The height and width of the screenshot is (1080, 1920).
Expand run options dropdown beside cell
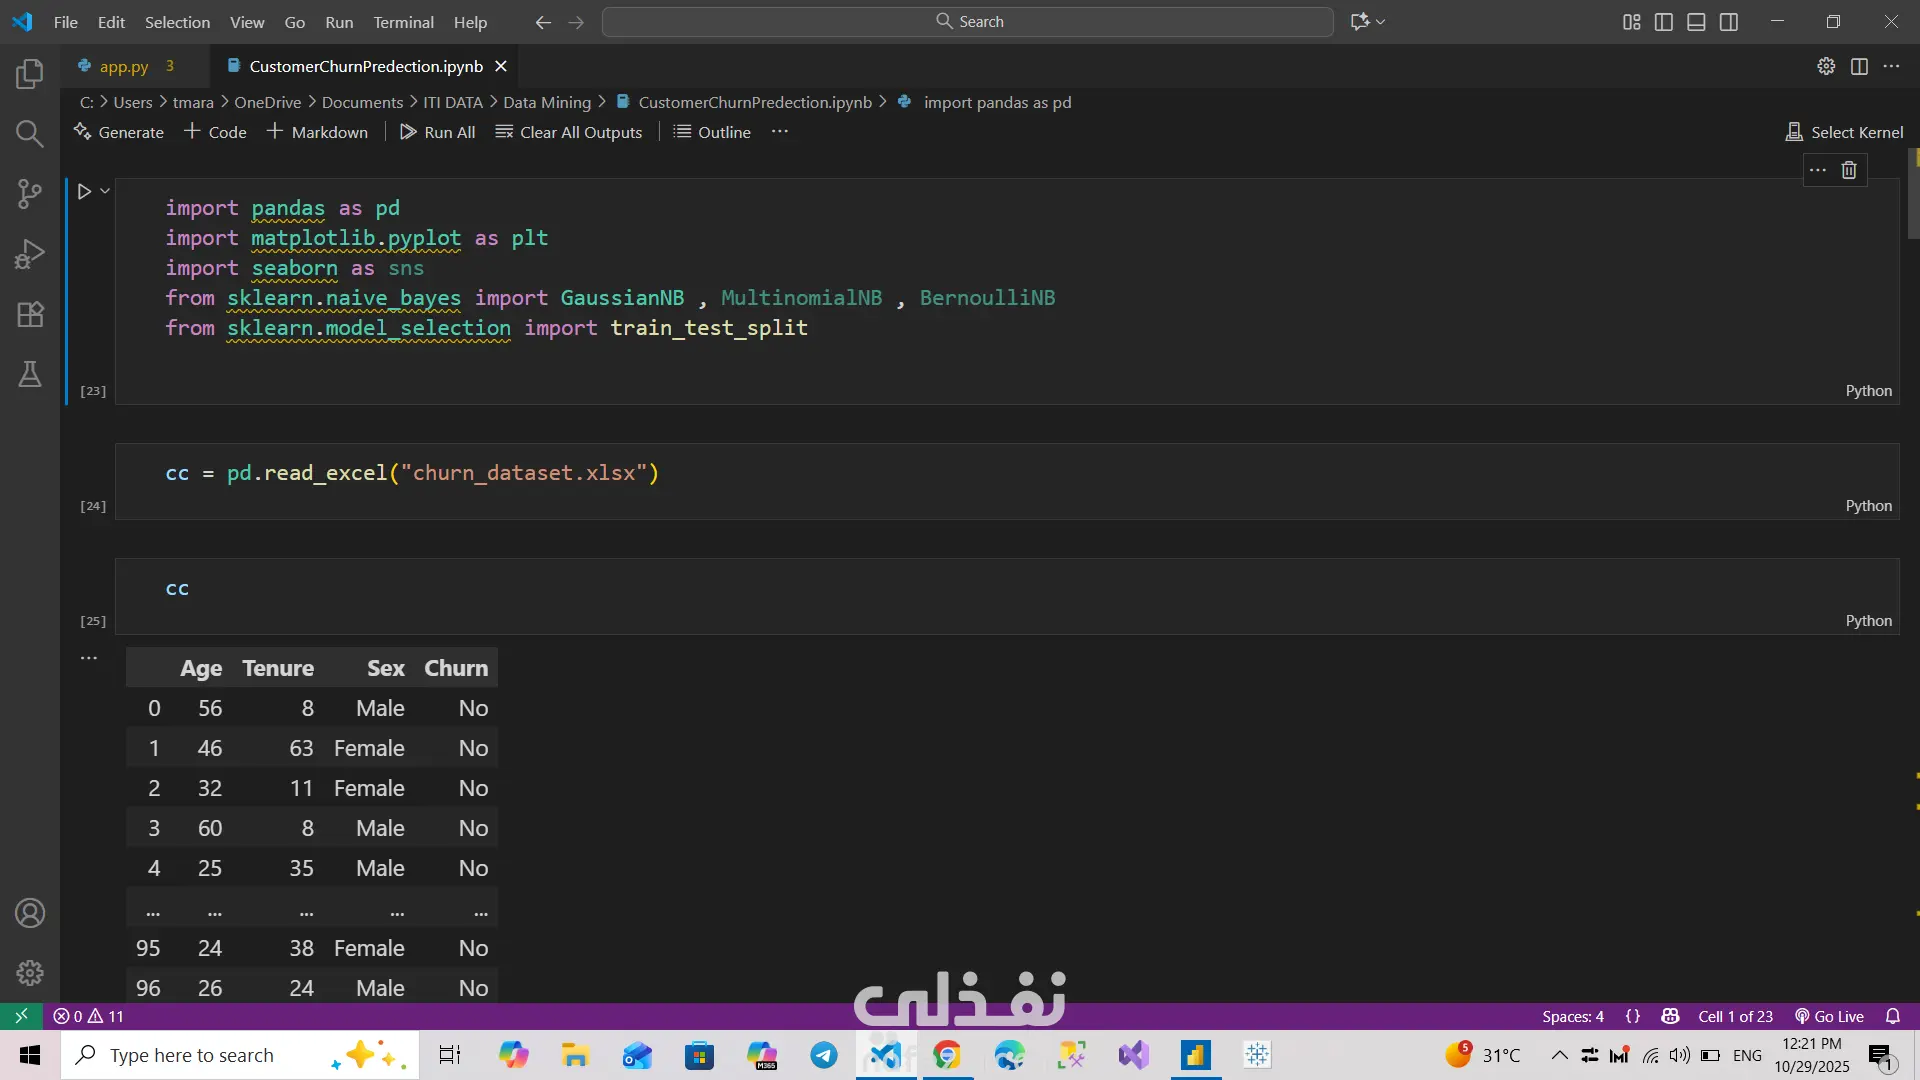pos(105,191)
